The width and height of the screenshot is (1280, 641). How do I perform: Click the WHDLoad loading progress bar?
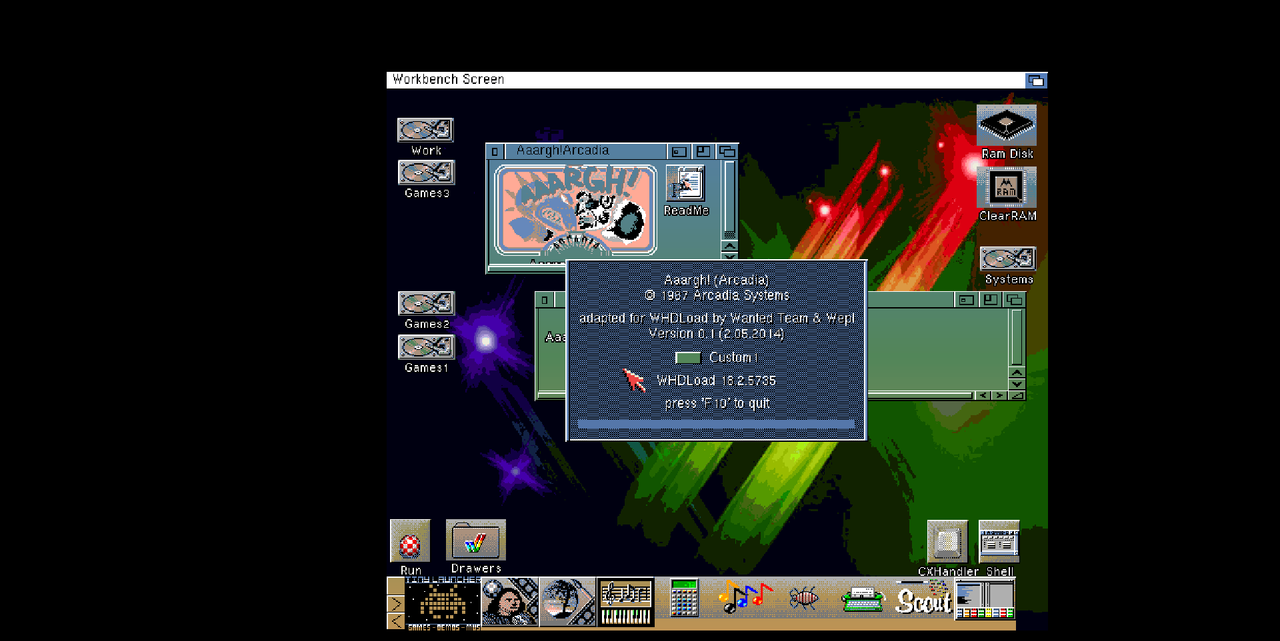[716, 425]
